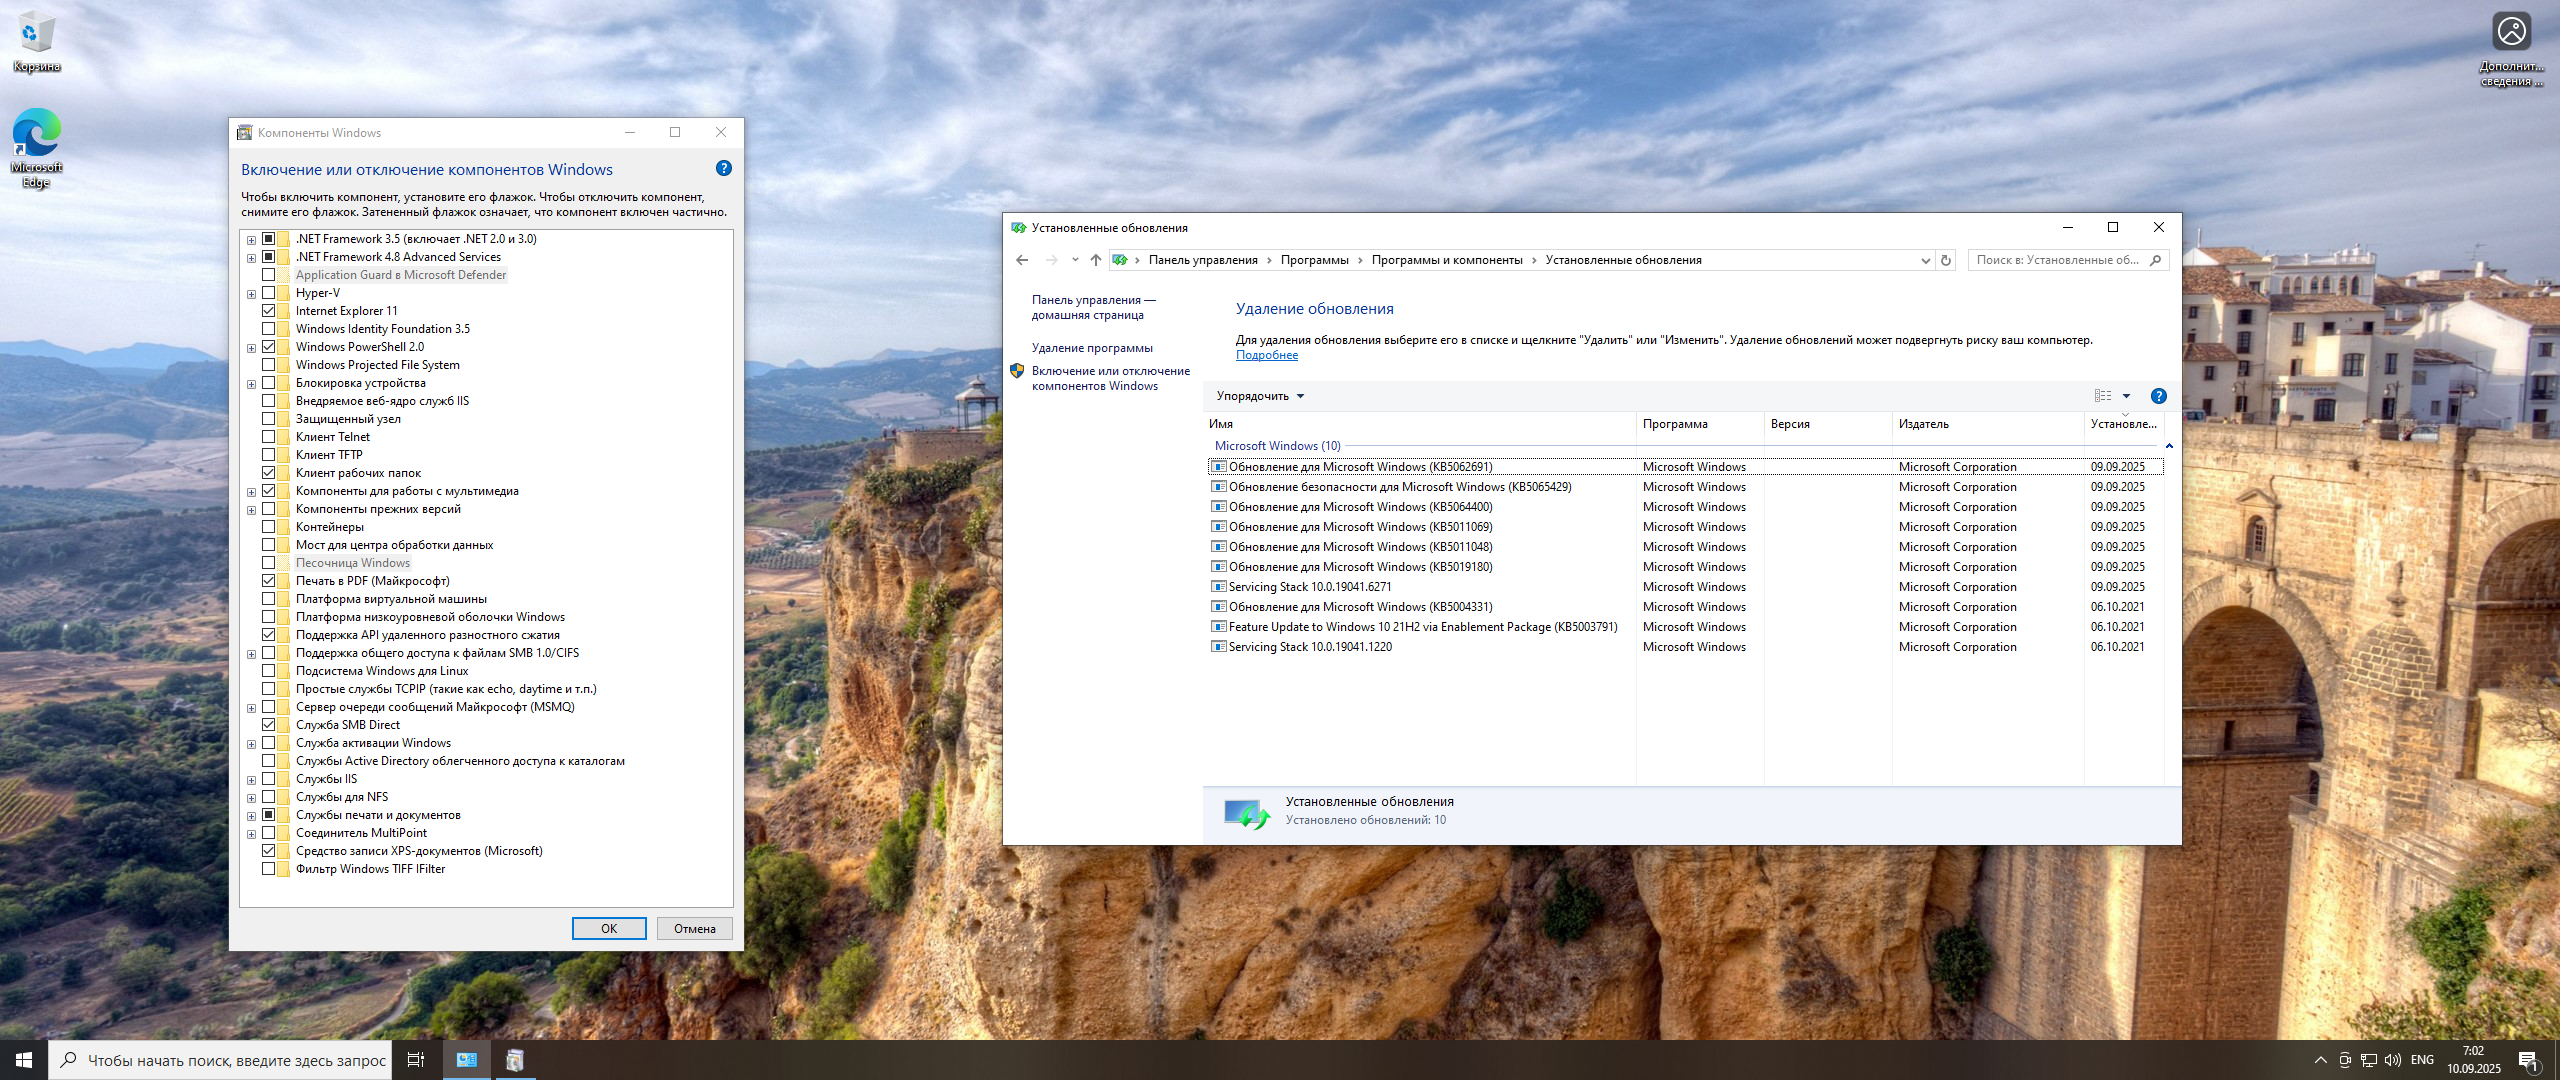Sort by Программа column header
Screen dimensions: 2560x1080
pyautogui.click(x=1700, y=424)
